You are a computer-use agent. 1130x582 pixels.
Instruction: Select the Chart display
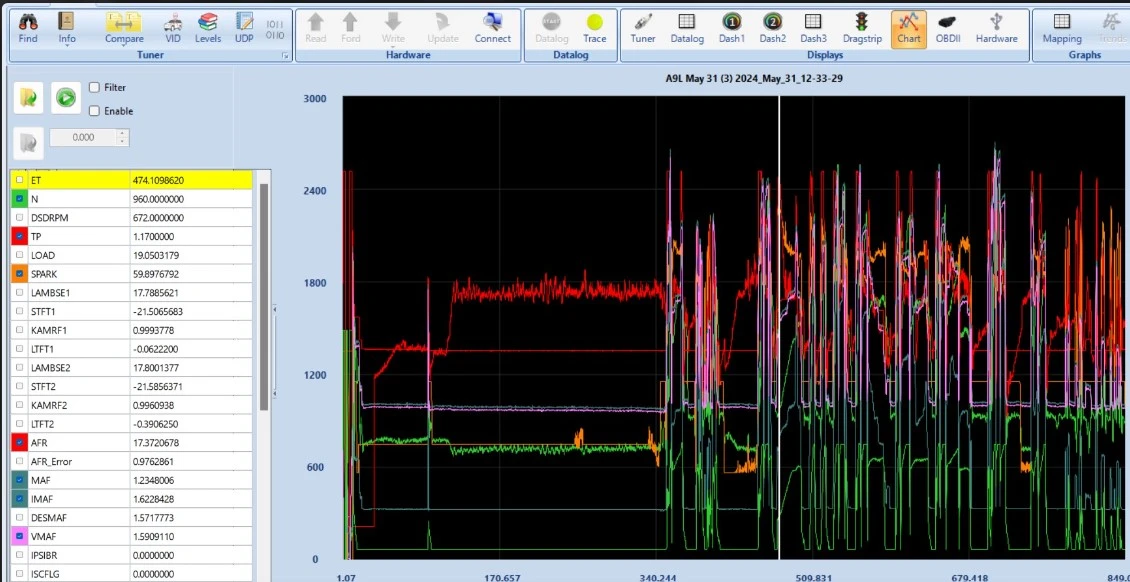pyautogui.click(x=908, y=27)
